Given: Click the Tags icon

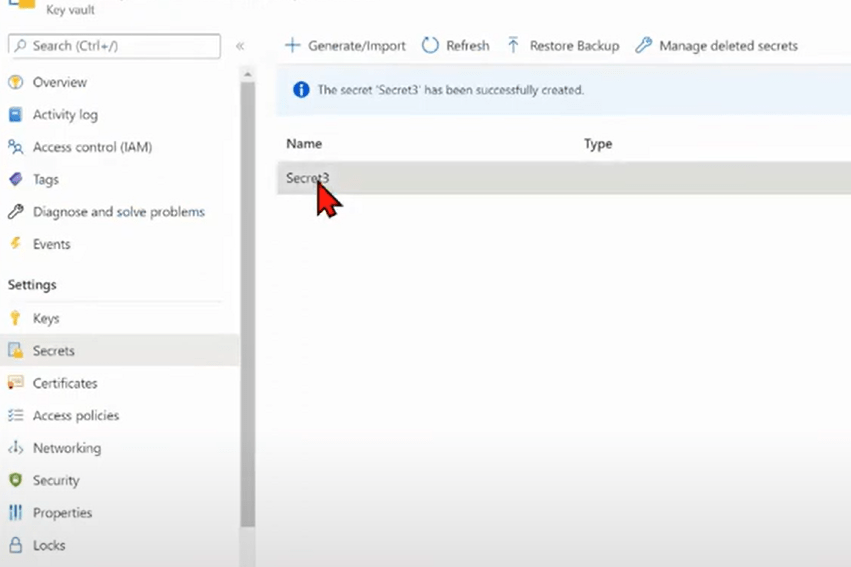Looking at the screenshot, I should pos(15,180).
